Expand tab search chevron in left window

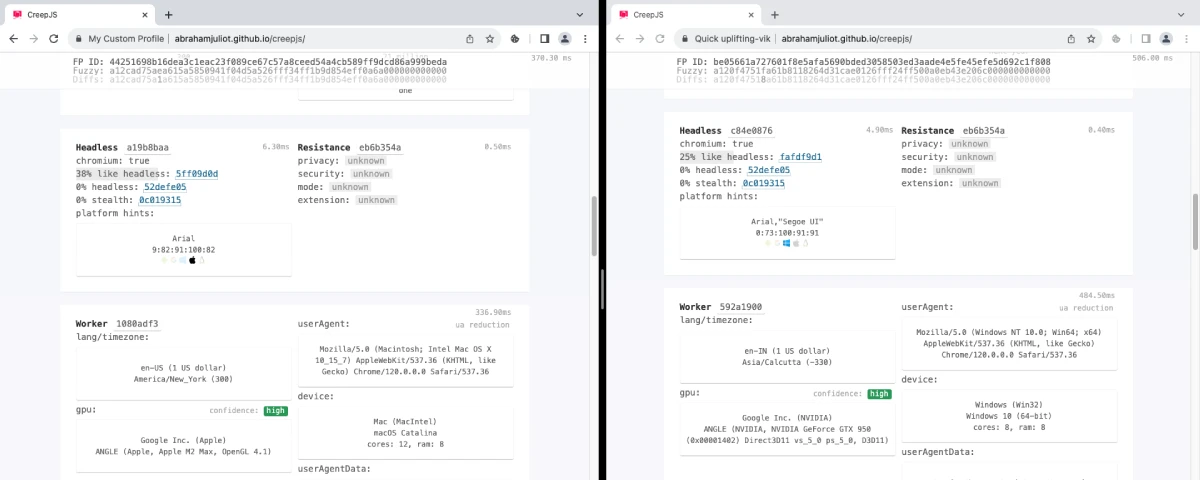point(581,15)
